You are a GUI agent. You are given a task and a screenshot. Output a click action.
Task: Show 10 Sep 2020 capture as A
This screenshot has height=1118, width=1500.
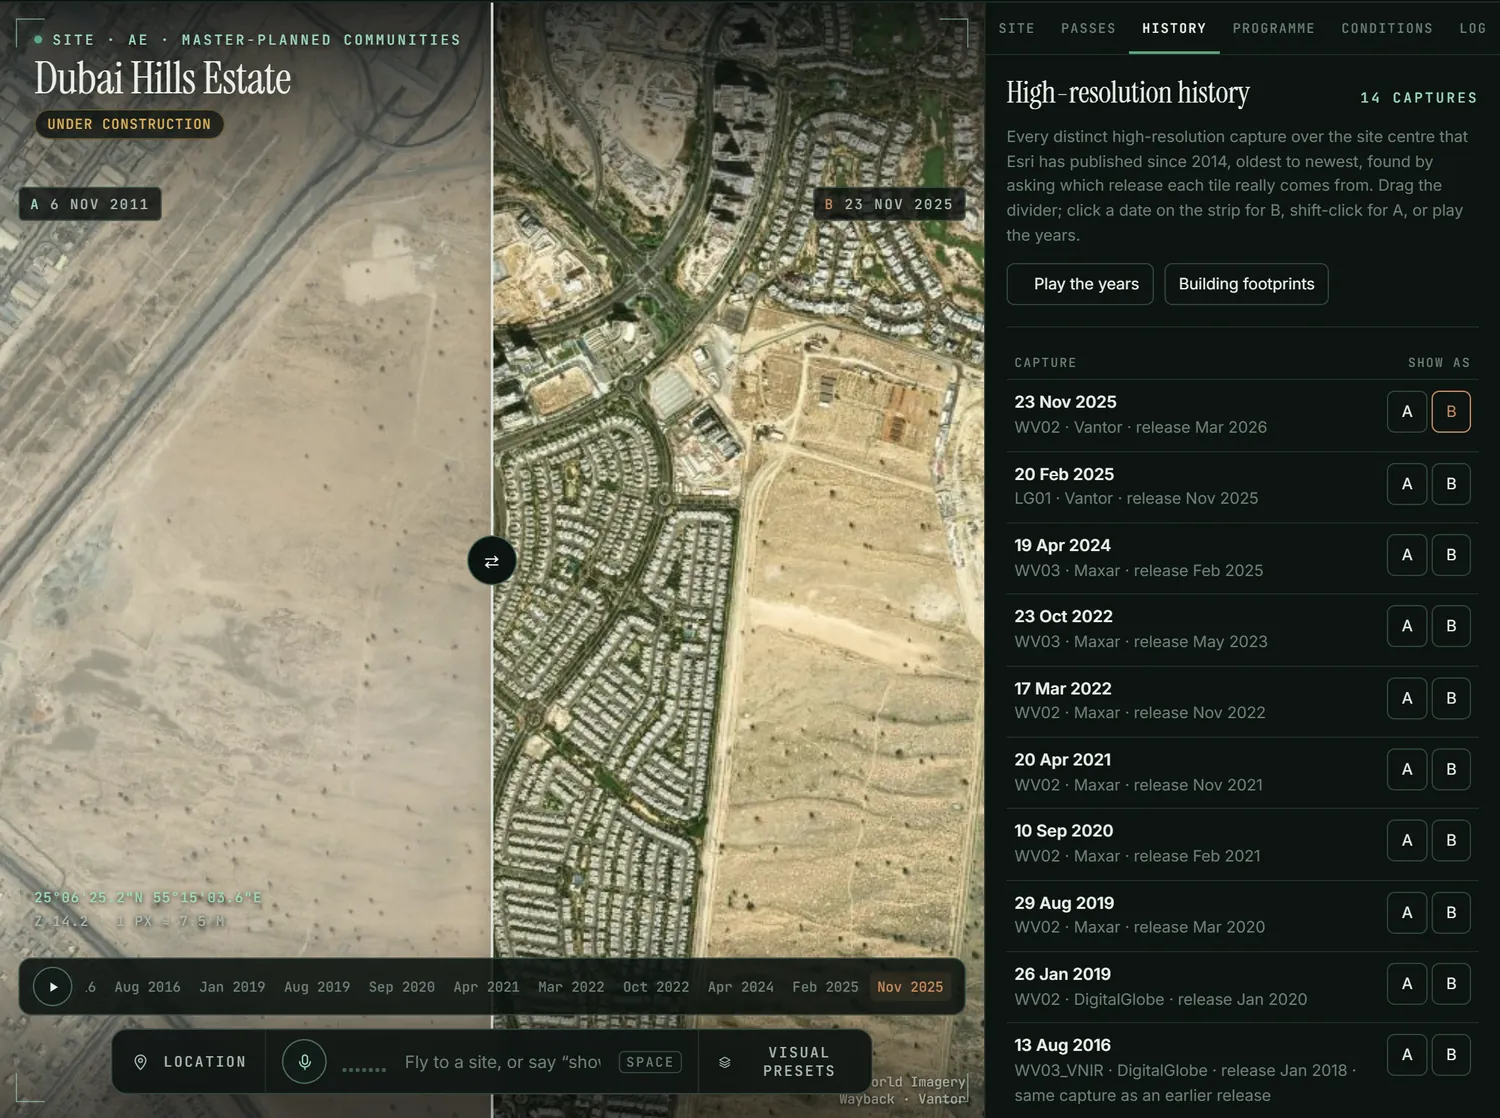(1407, 841)
